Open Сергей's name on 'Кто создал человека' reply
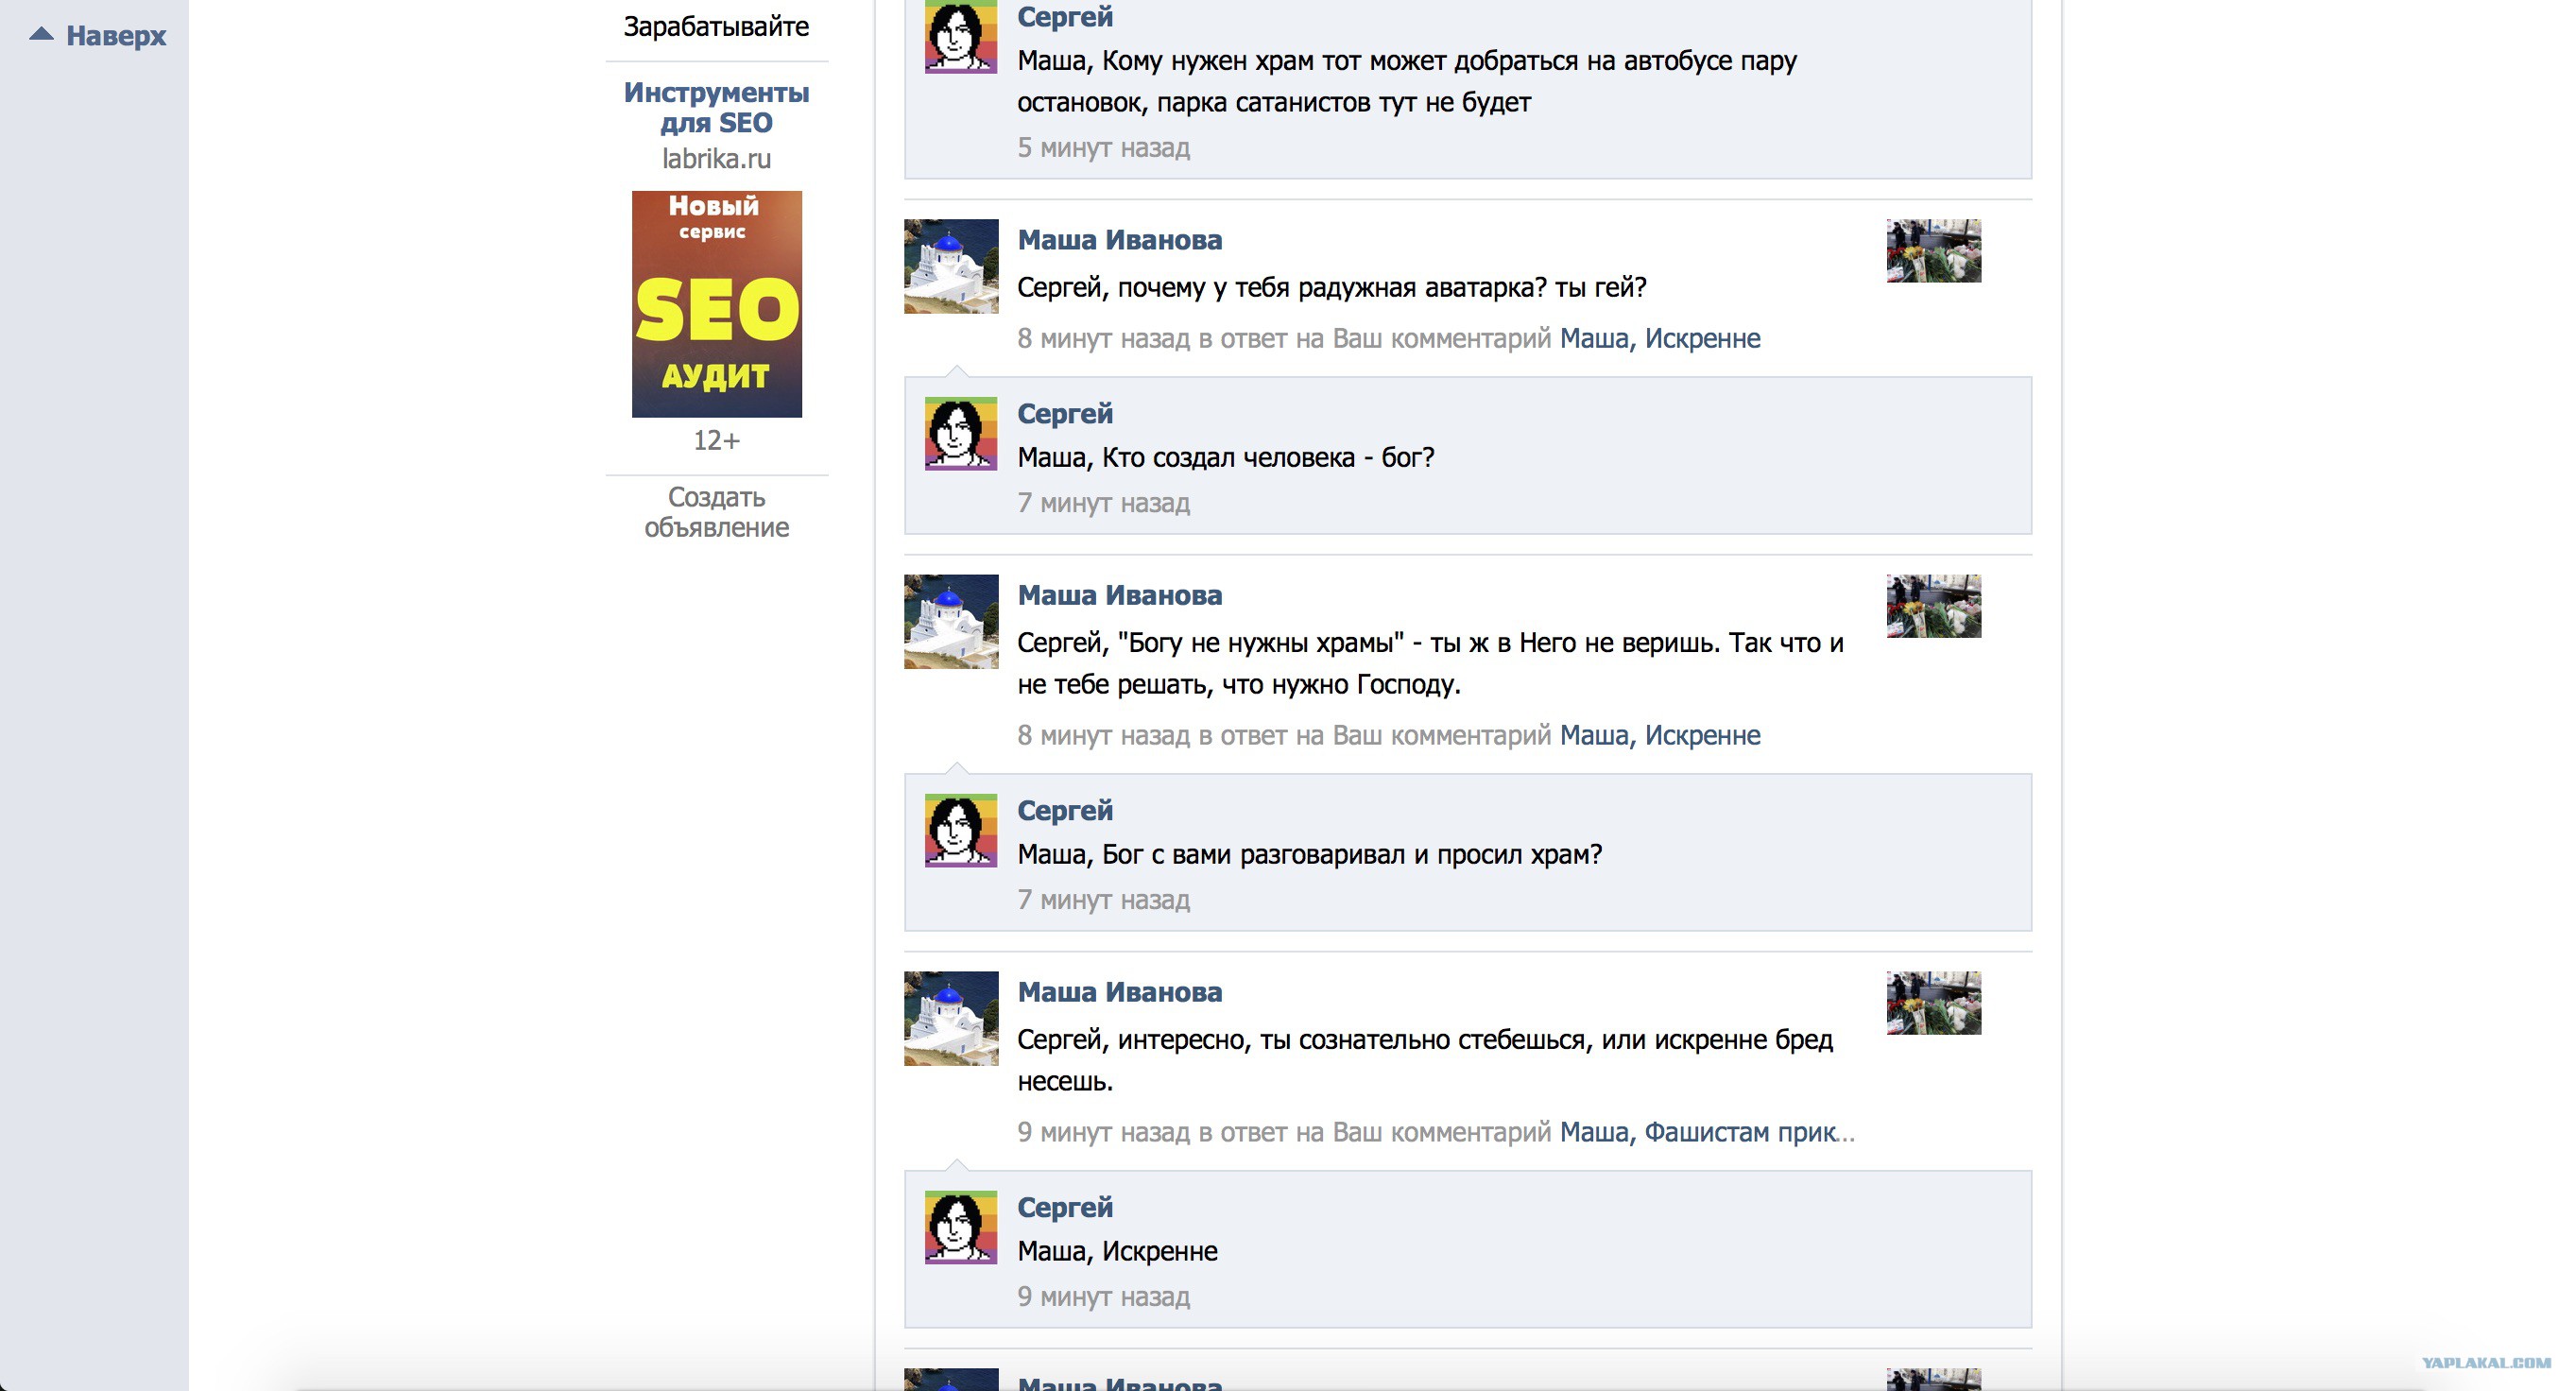Viewport: 2576px width, 1391px height. tap(1064, 413)
